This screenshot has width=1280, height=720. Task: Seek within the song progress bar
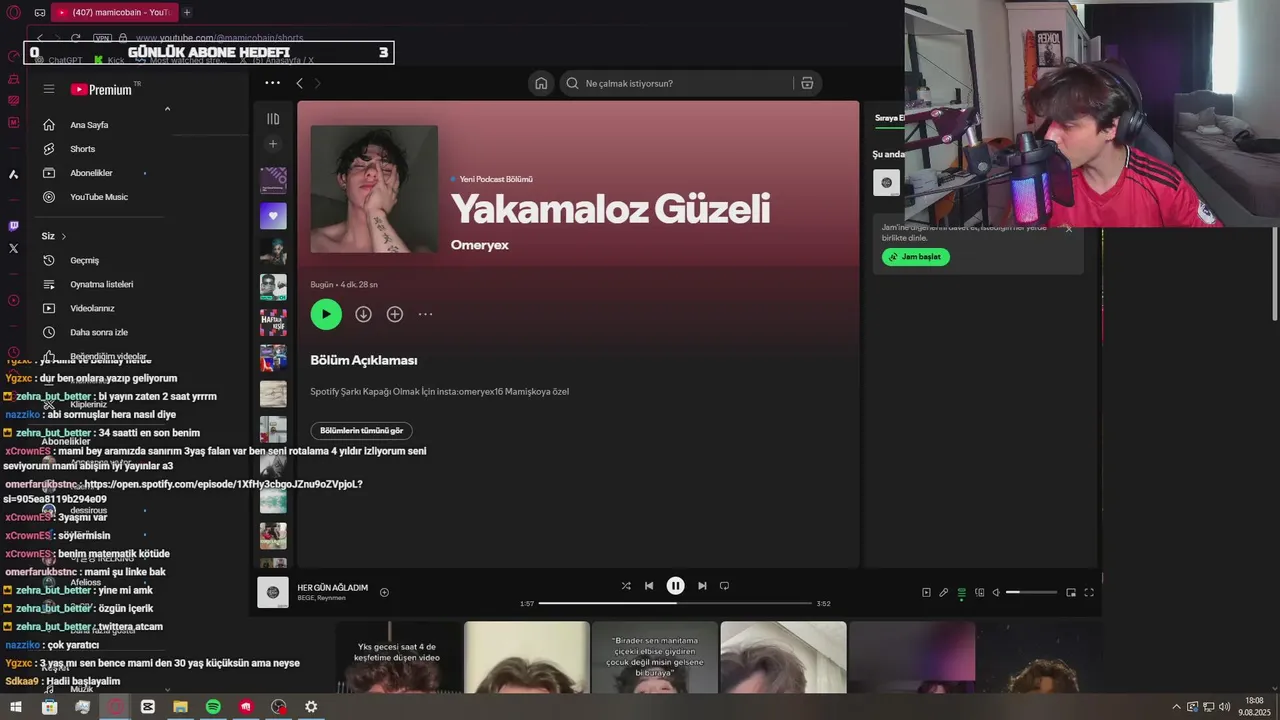[675, 603]
